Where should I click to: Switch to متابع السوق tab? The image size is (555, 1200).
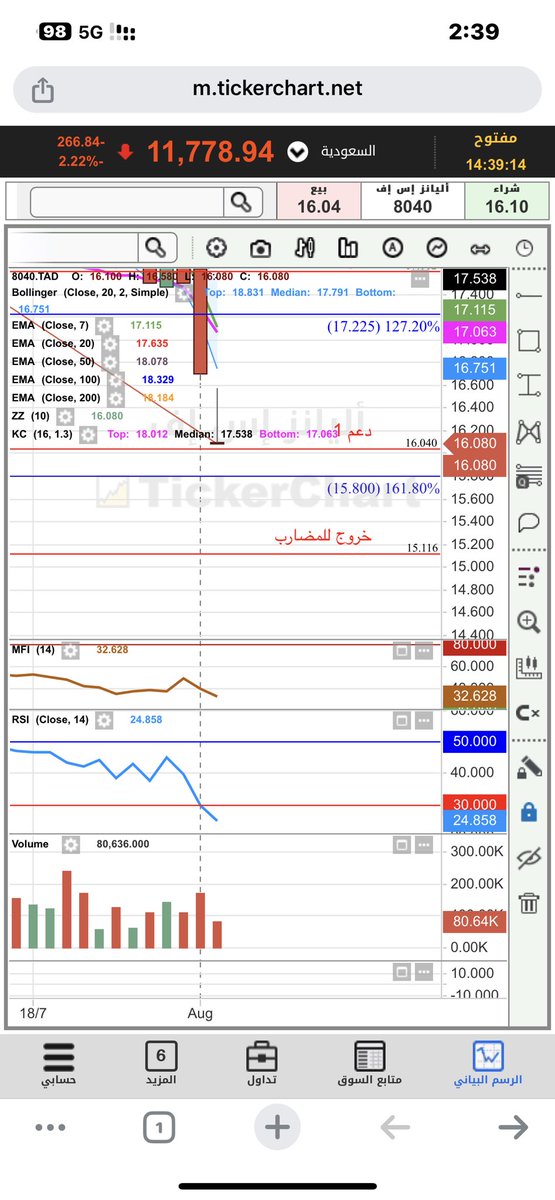click(x=370, y=1065)
